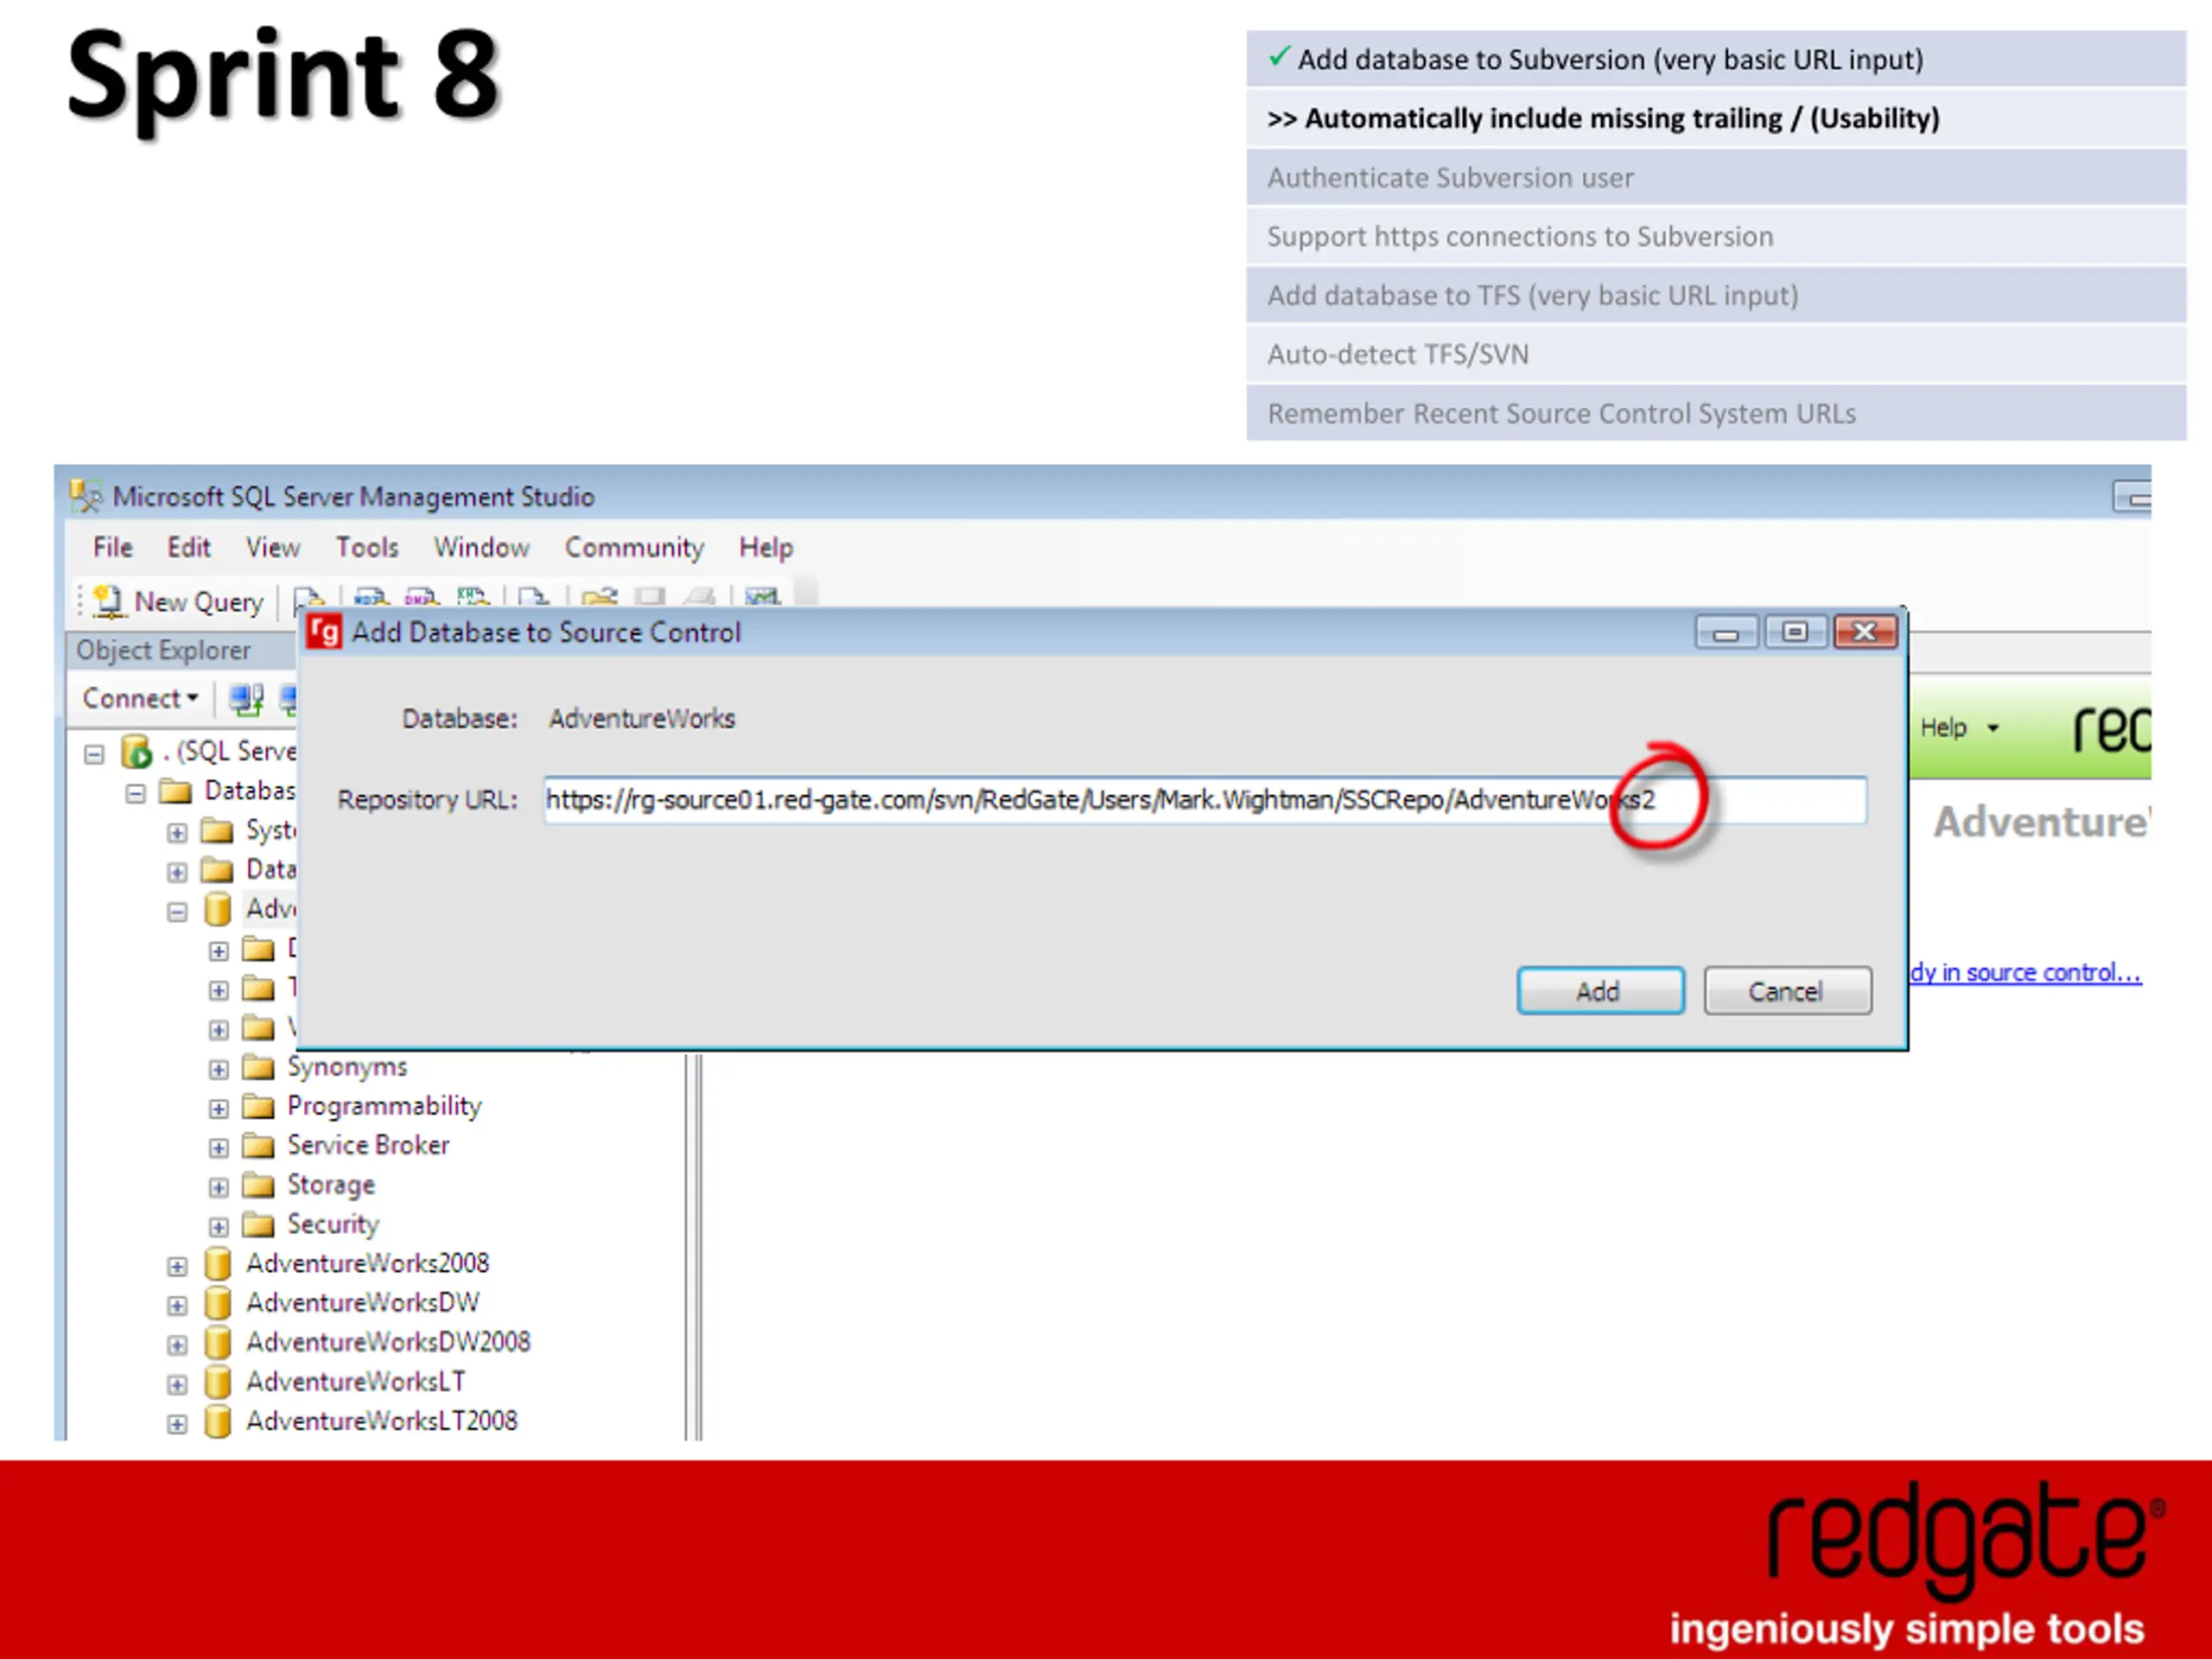The height and width of the screenshot is (1659, 2212).
Task: Expand the AdventureWorksLT2008 database node
Action: 177,1424
